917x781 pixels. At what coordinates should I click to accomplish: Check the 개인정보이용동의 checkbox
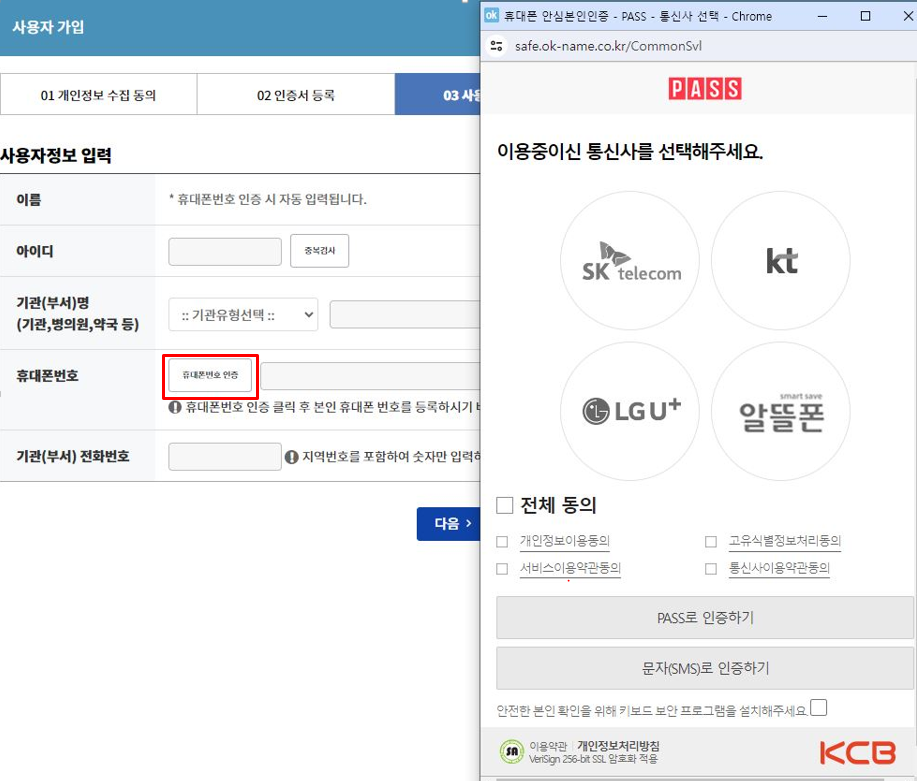(x=502, y=542)
